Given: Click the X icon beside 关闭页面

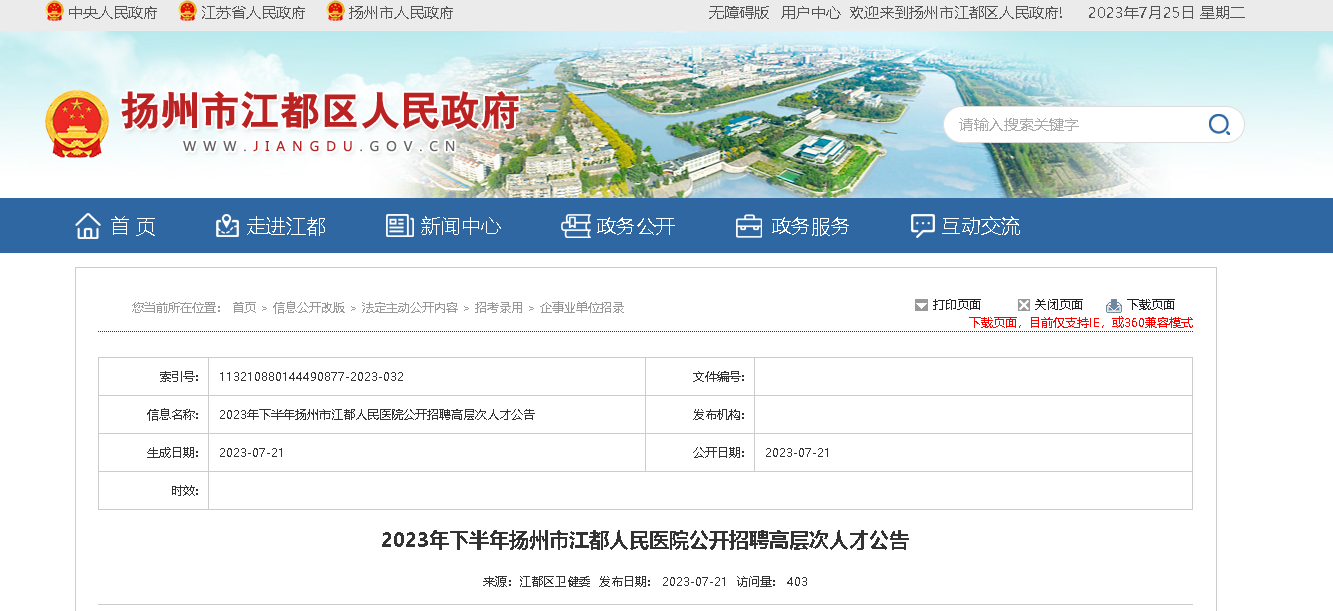Looking at the screenshot, I should [x=1023, y=305].
